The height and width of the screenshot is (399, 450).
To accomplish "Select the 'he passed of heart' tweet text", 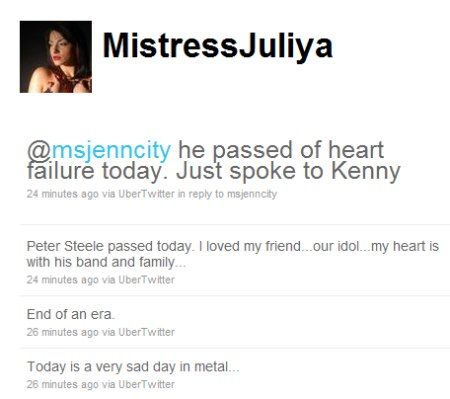I will click(281, 150).
